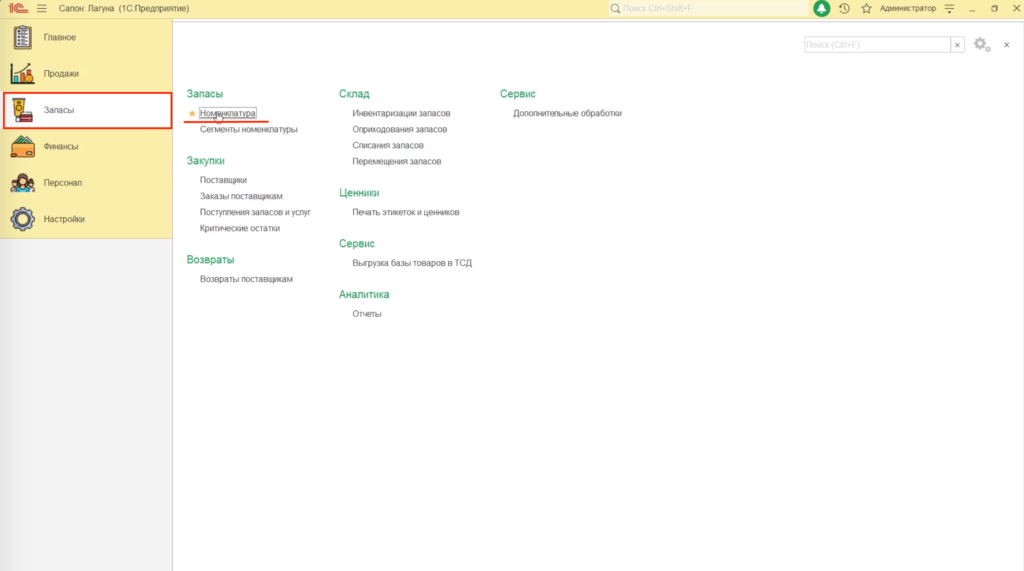
Task: Focus the Поиск Ctrl+Shift+F field
Action: (714, 8)
